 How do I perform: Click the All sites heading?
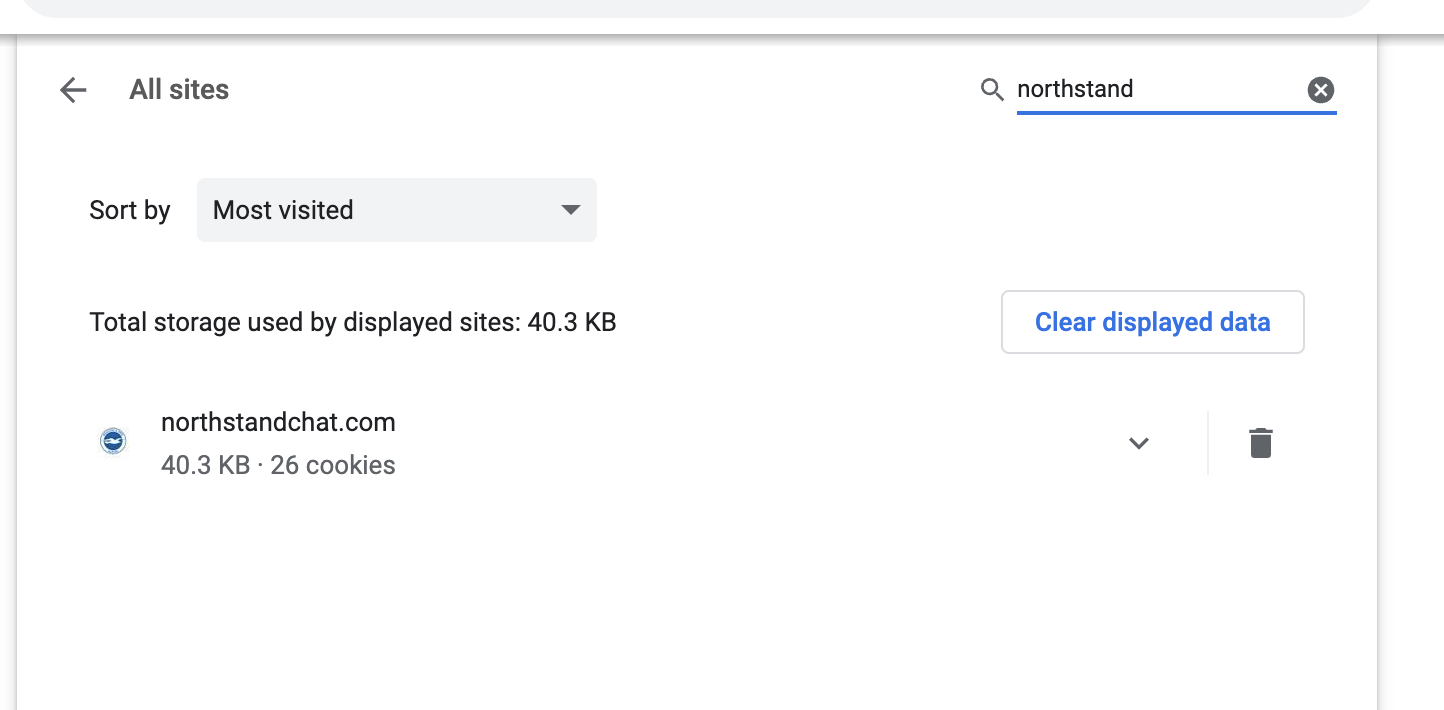(x=179, y=90)
